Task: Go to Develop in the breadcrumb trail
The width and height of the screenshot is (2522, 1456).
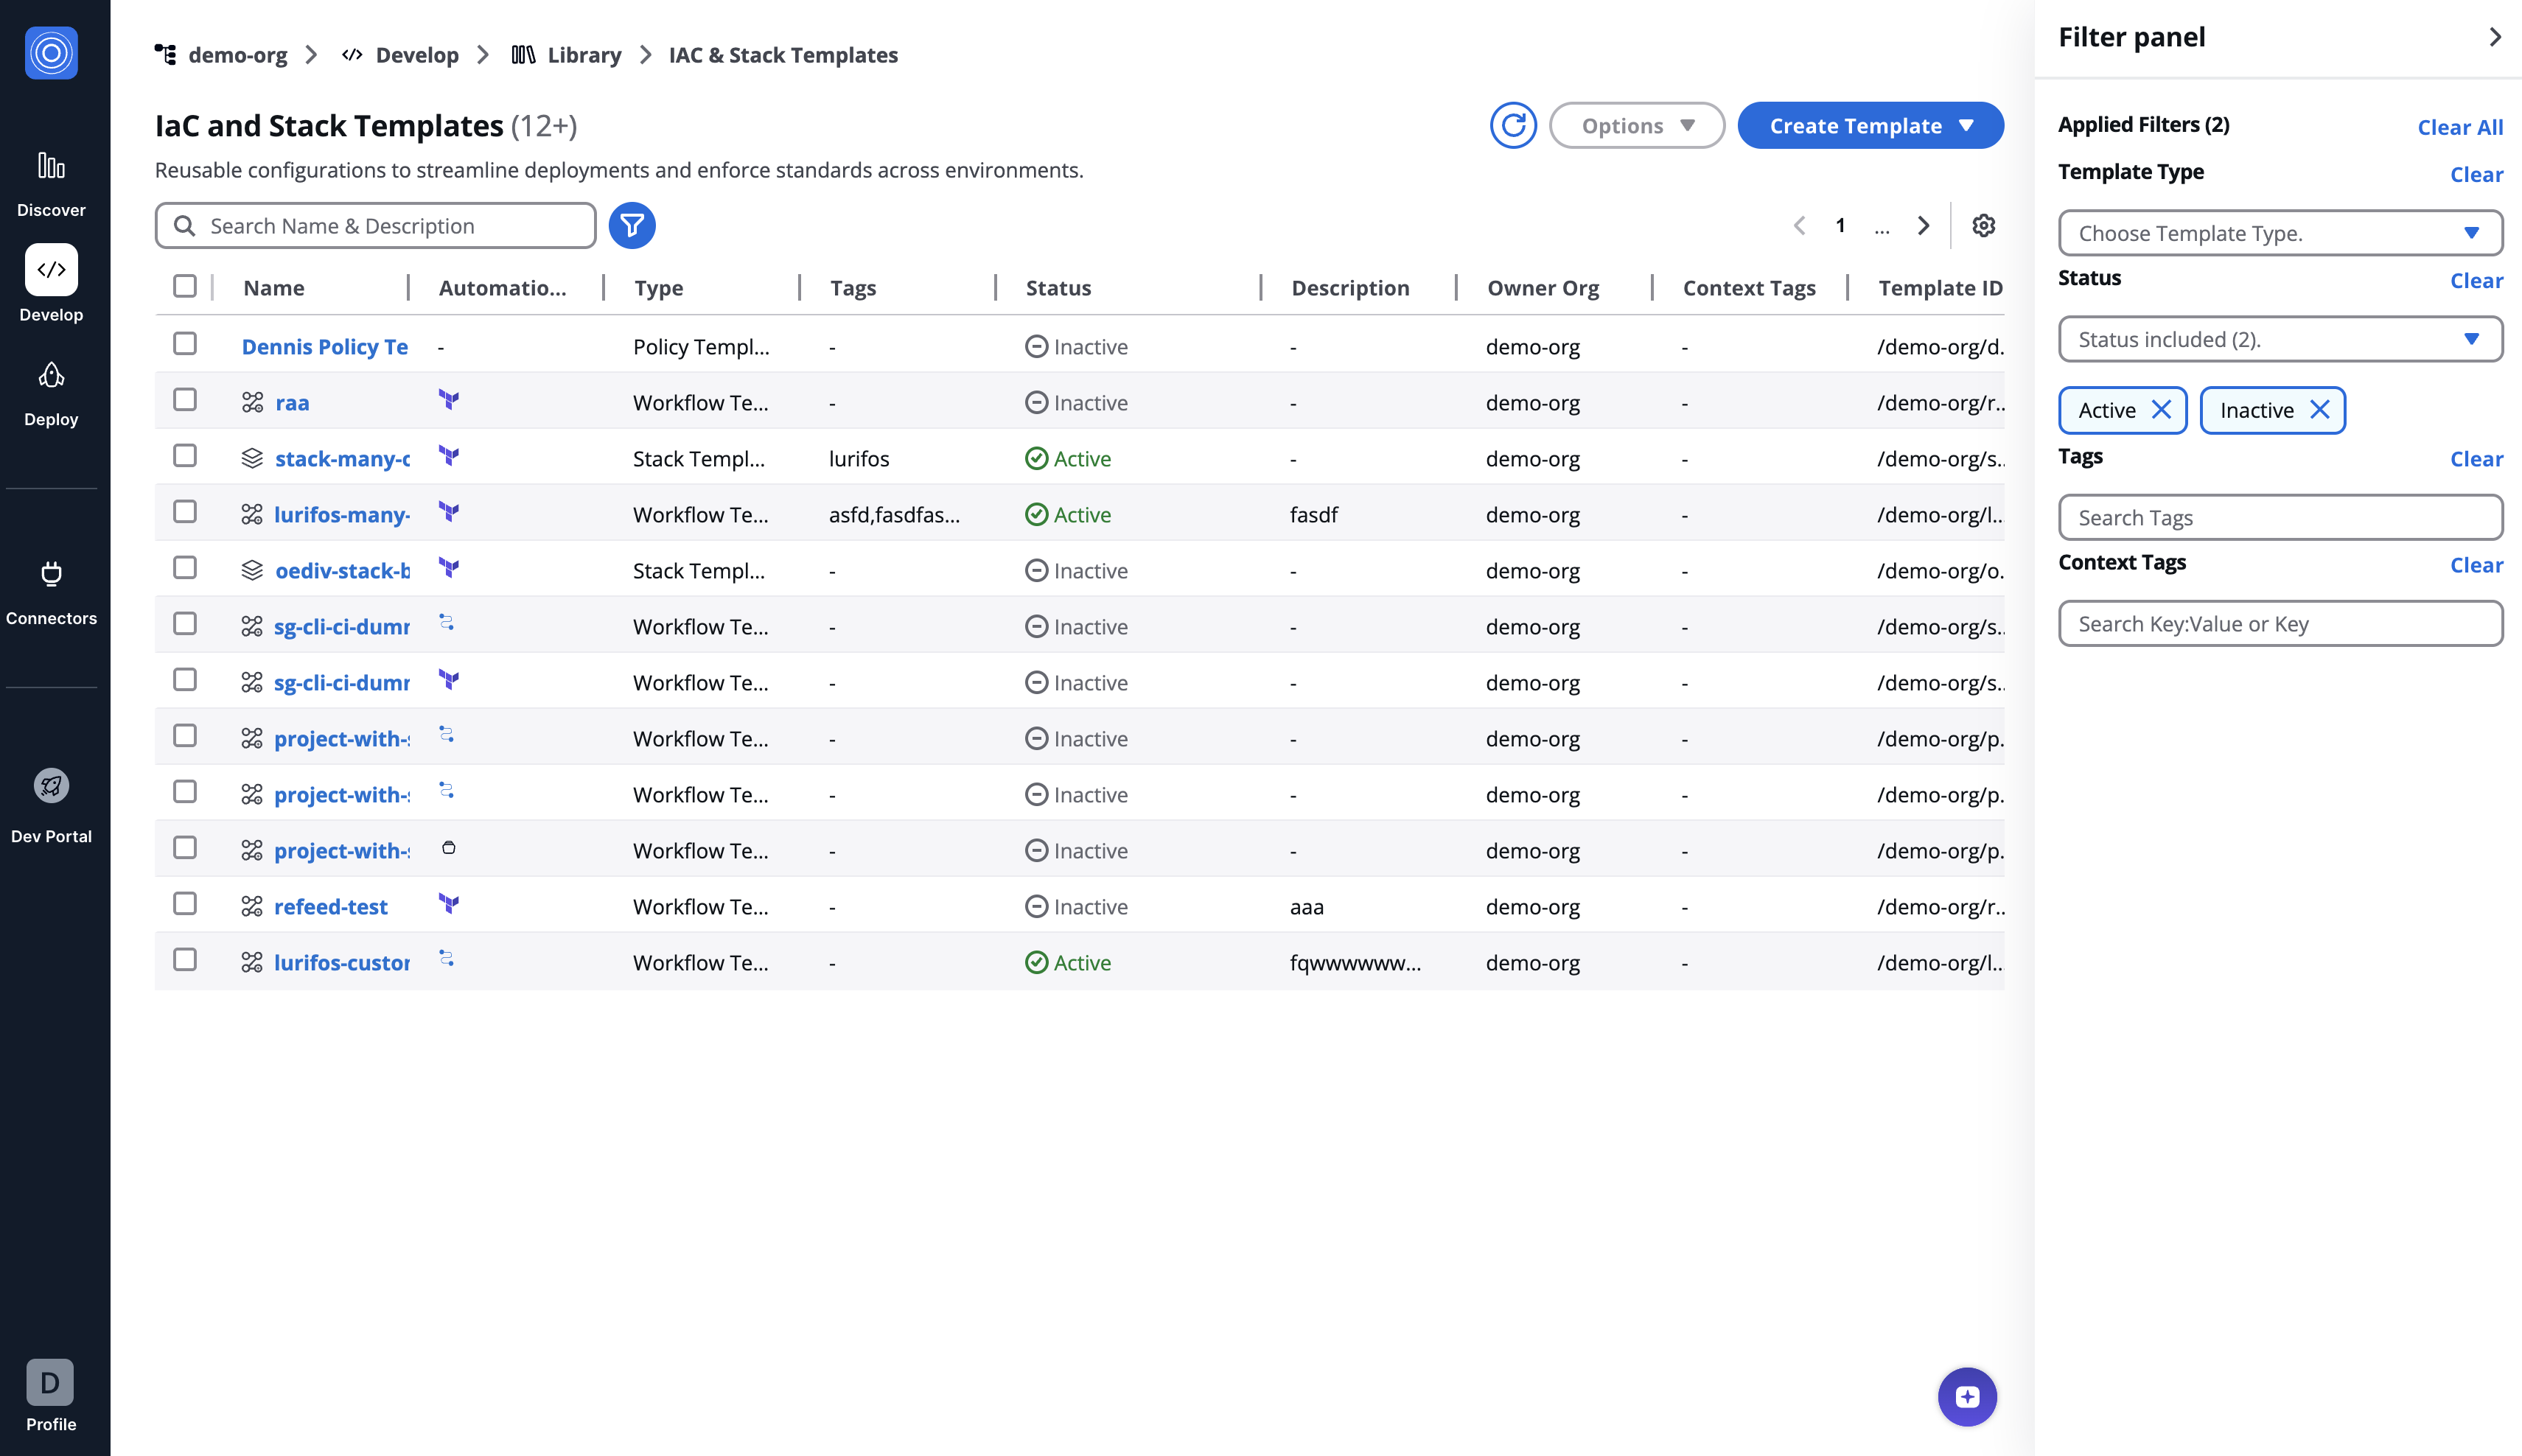Action: [x=417, y=55]
